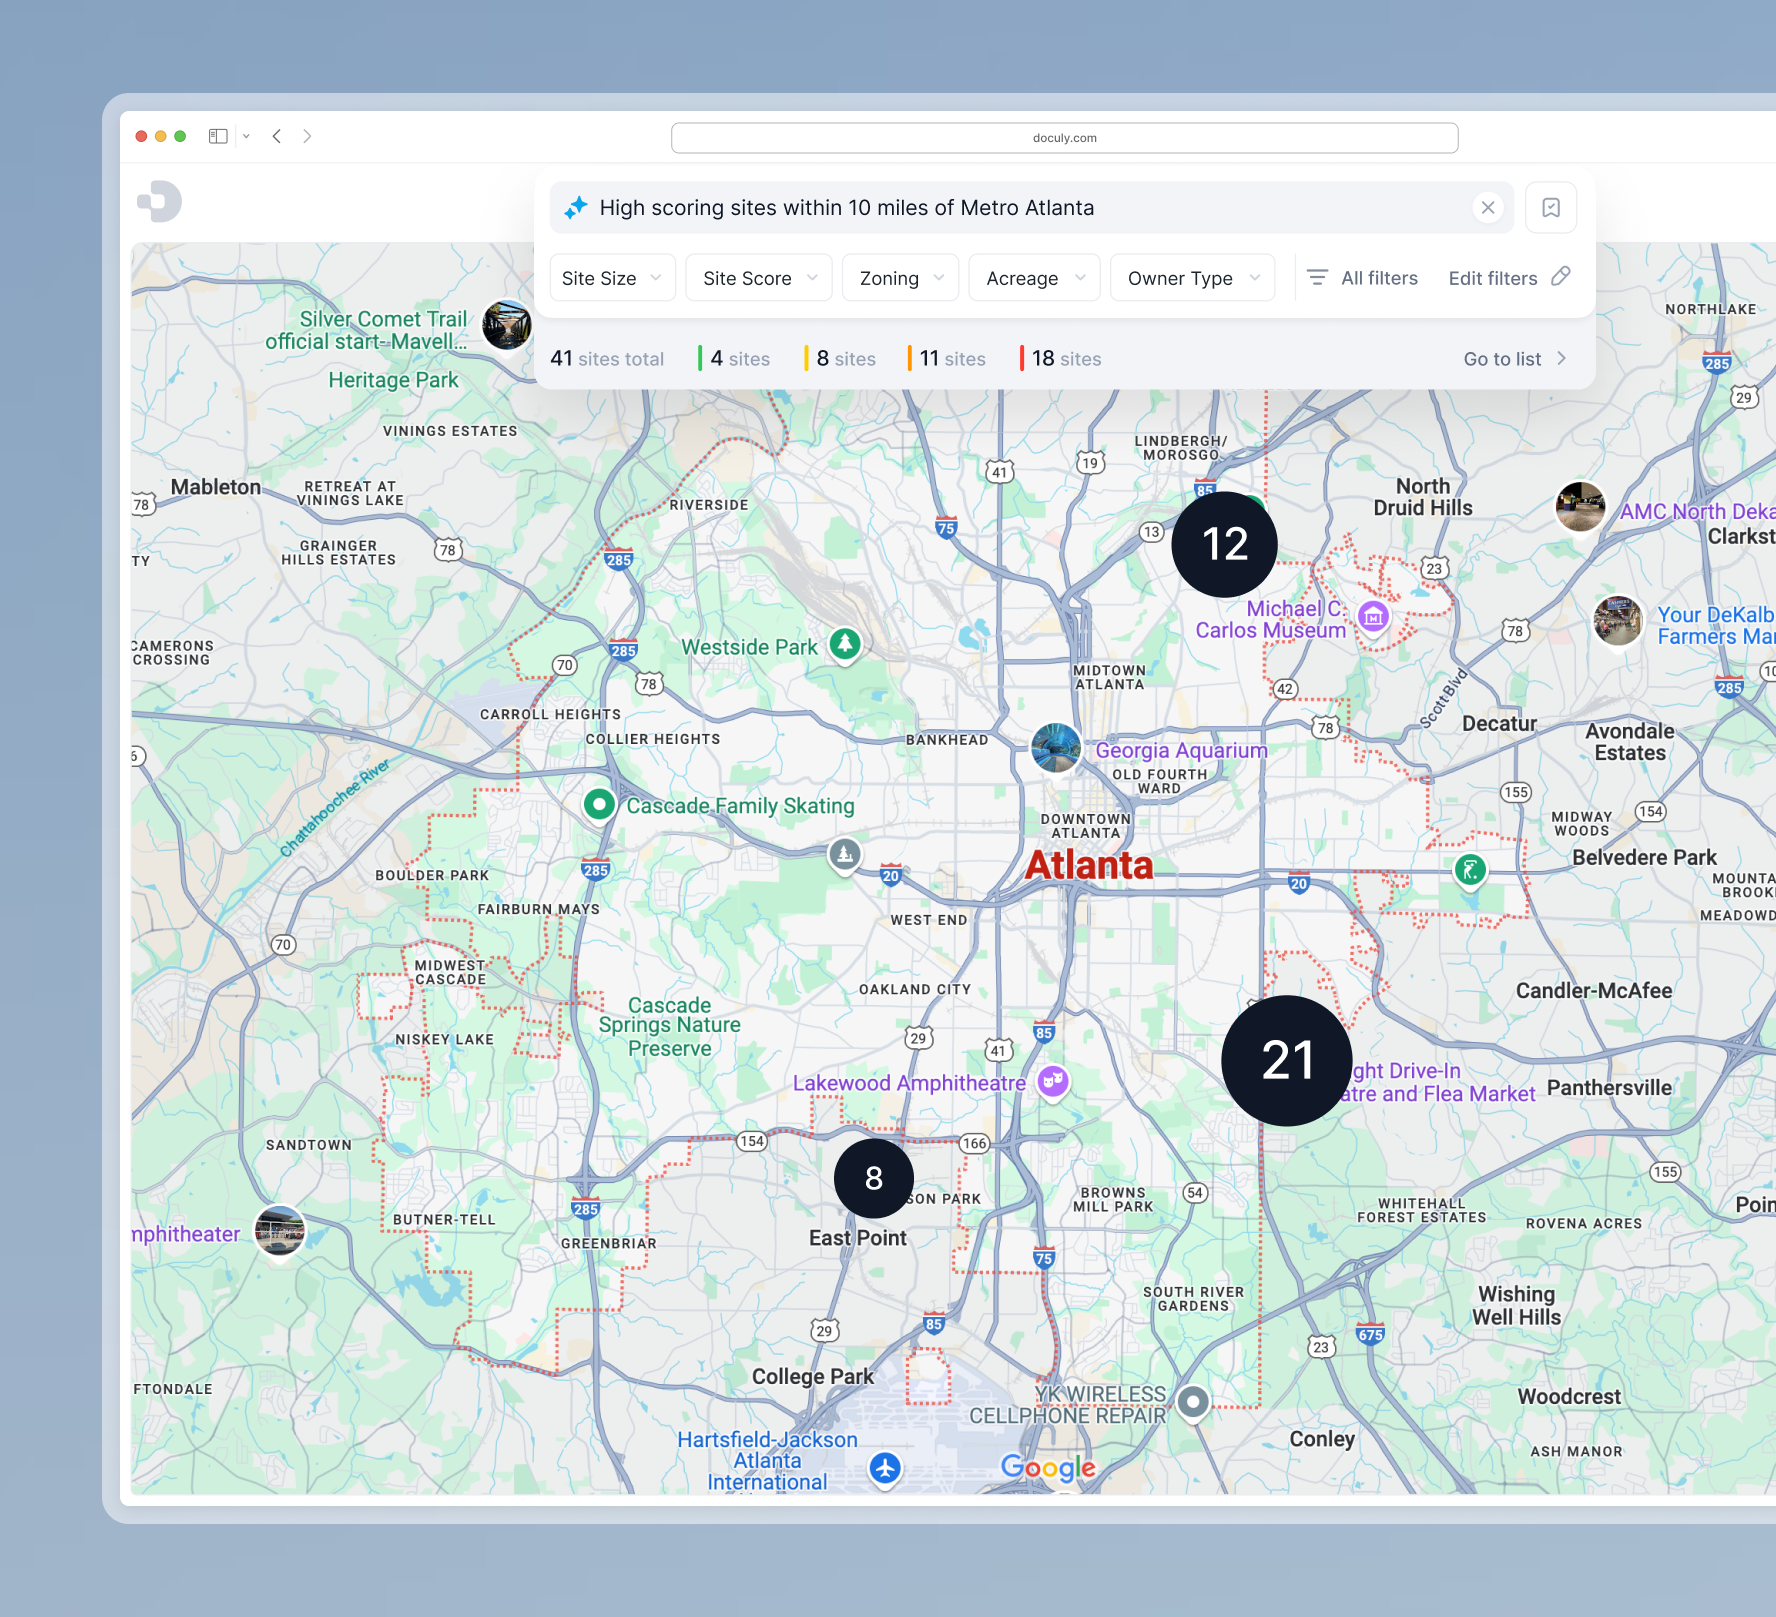Click the doculy.com address bar
Viewport: 1776px width, 1617px height.
1064,137
